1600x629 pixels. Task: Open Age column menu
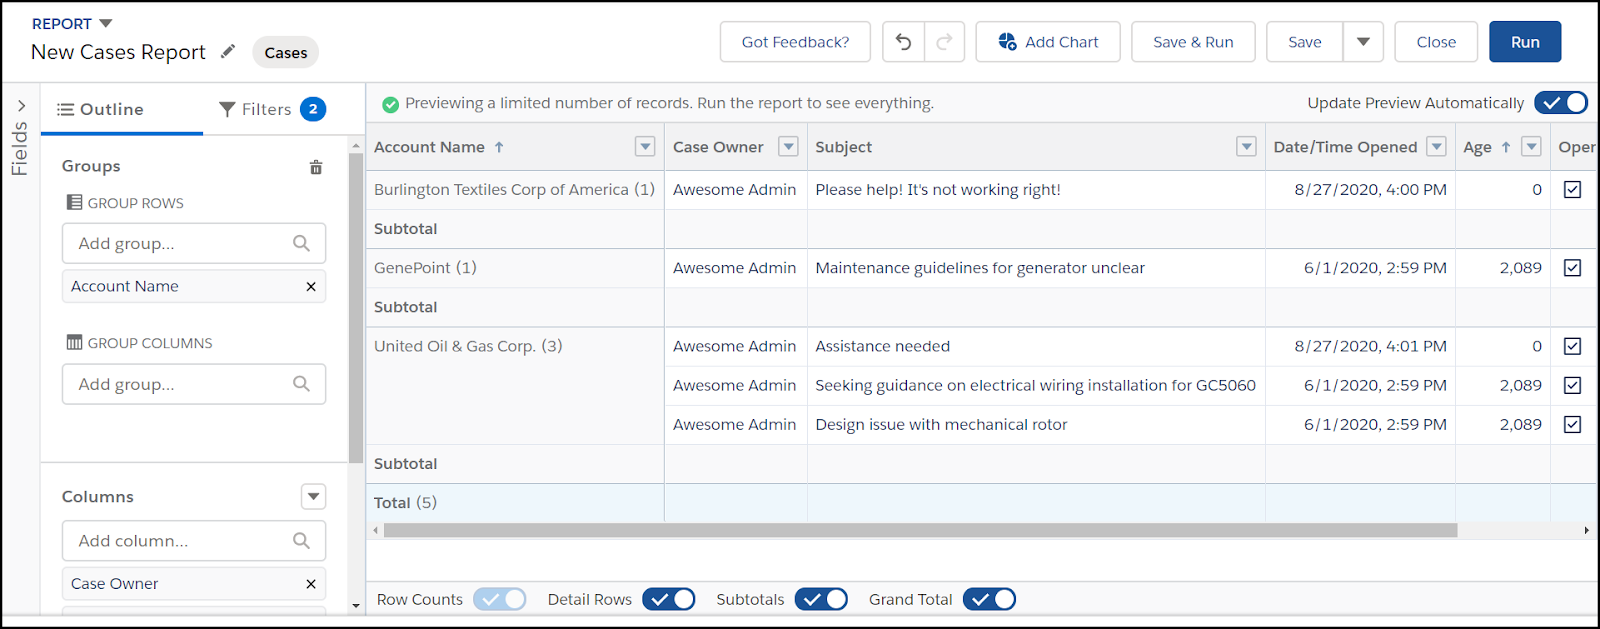click(x=1530, y=147)
